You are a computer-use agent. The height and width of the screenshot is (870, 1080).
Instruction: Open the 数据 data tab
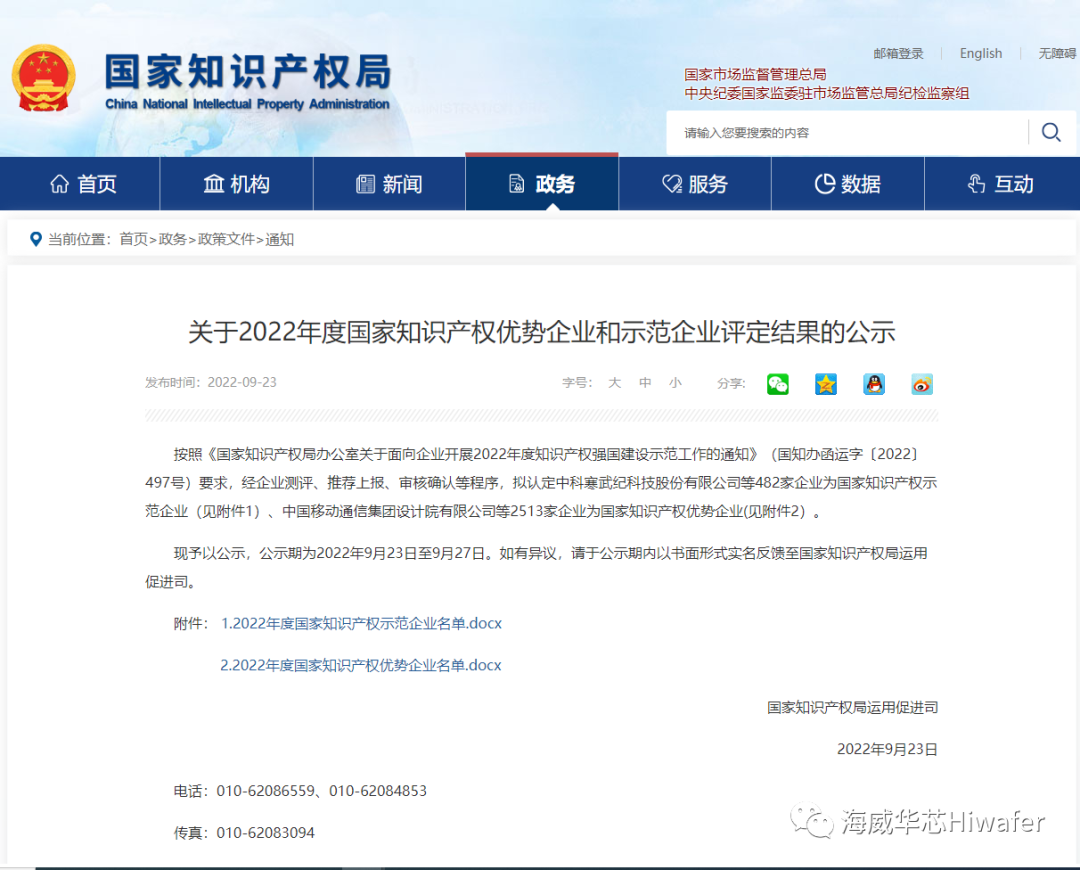pyautogui.click(x=848, y=184)
